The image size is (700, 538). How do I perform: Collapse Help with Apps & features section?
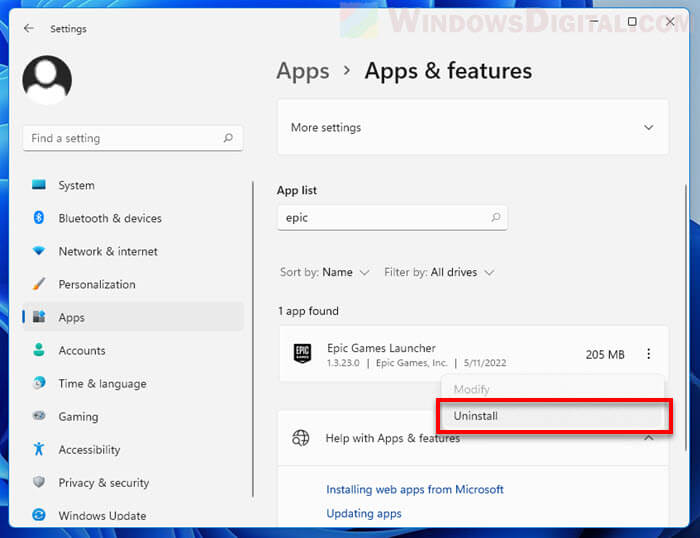(x=649, y=438)
